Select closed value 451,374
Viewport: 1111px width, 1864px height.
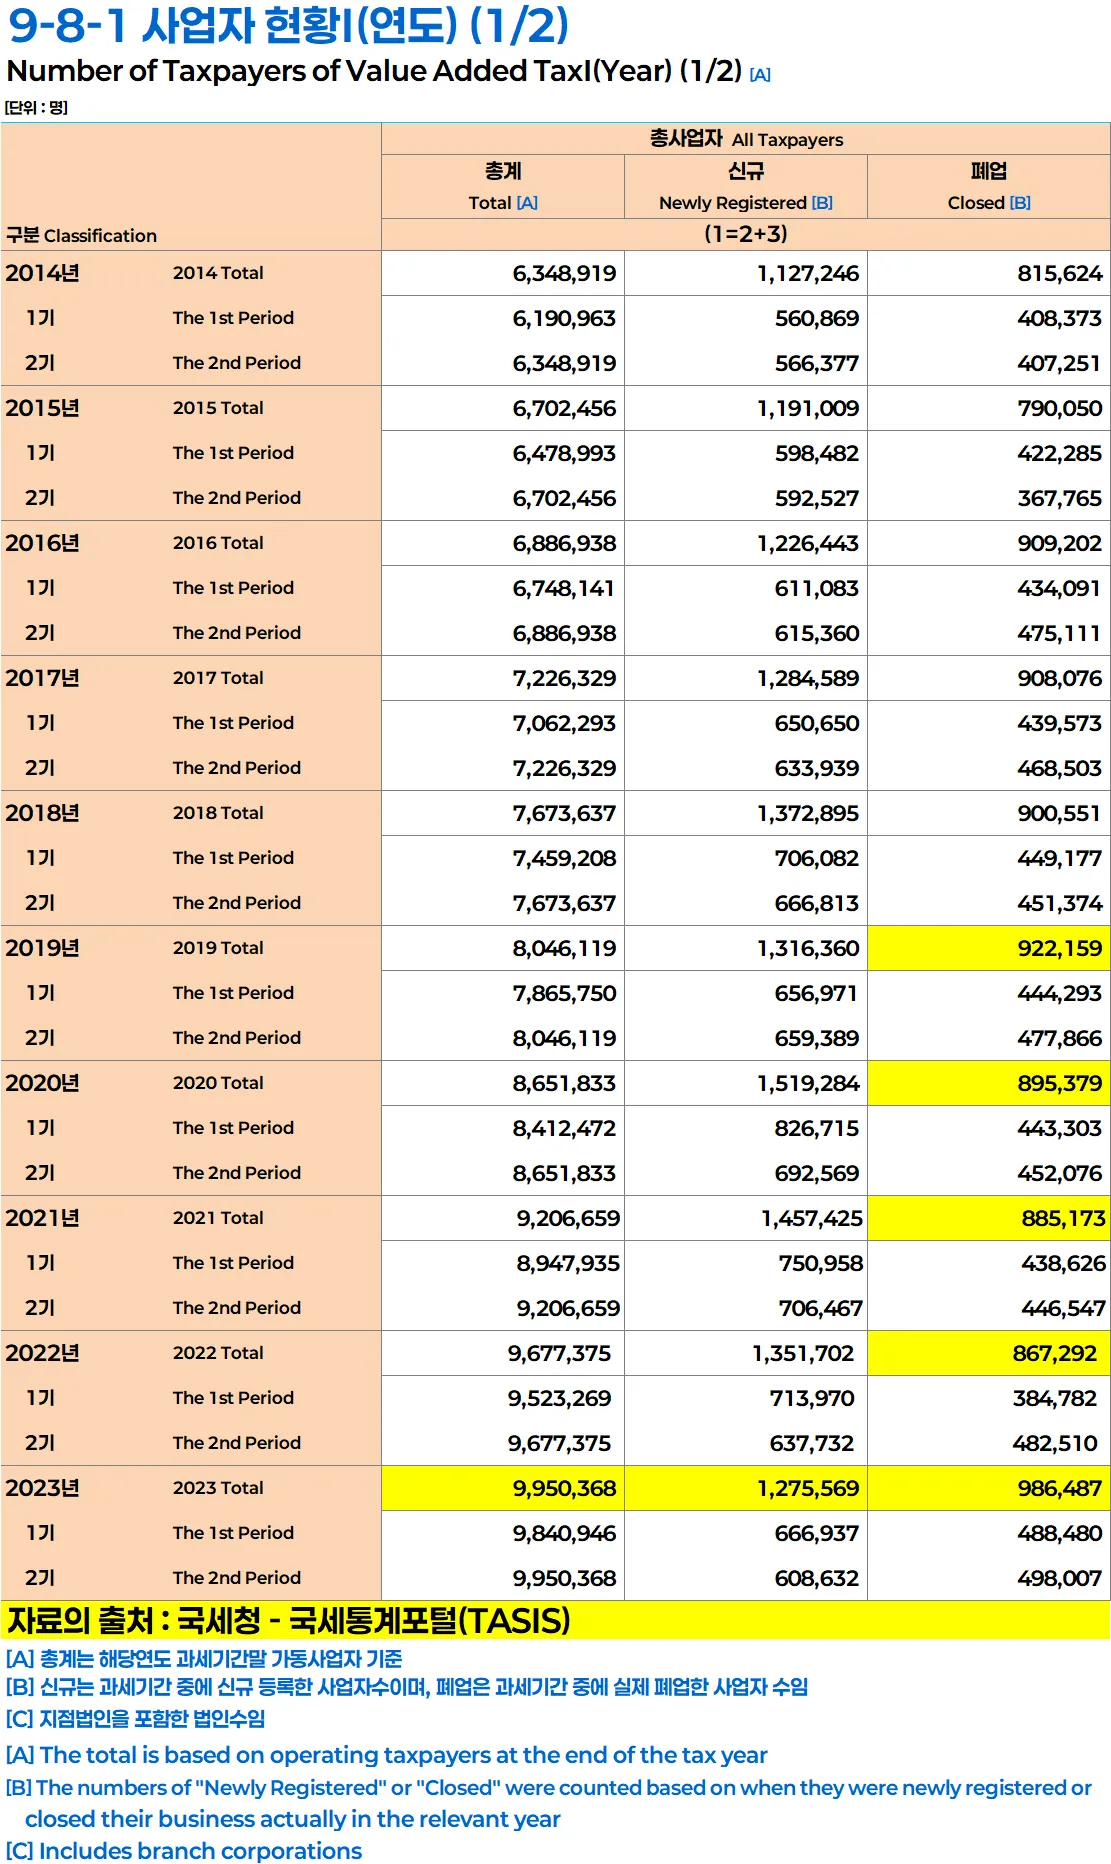click(x=1060, y=904)
